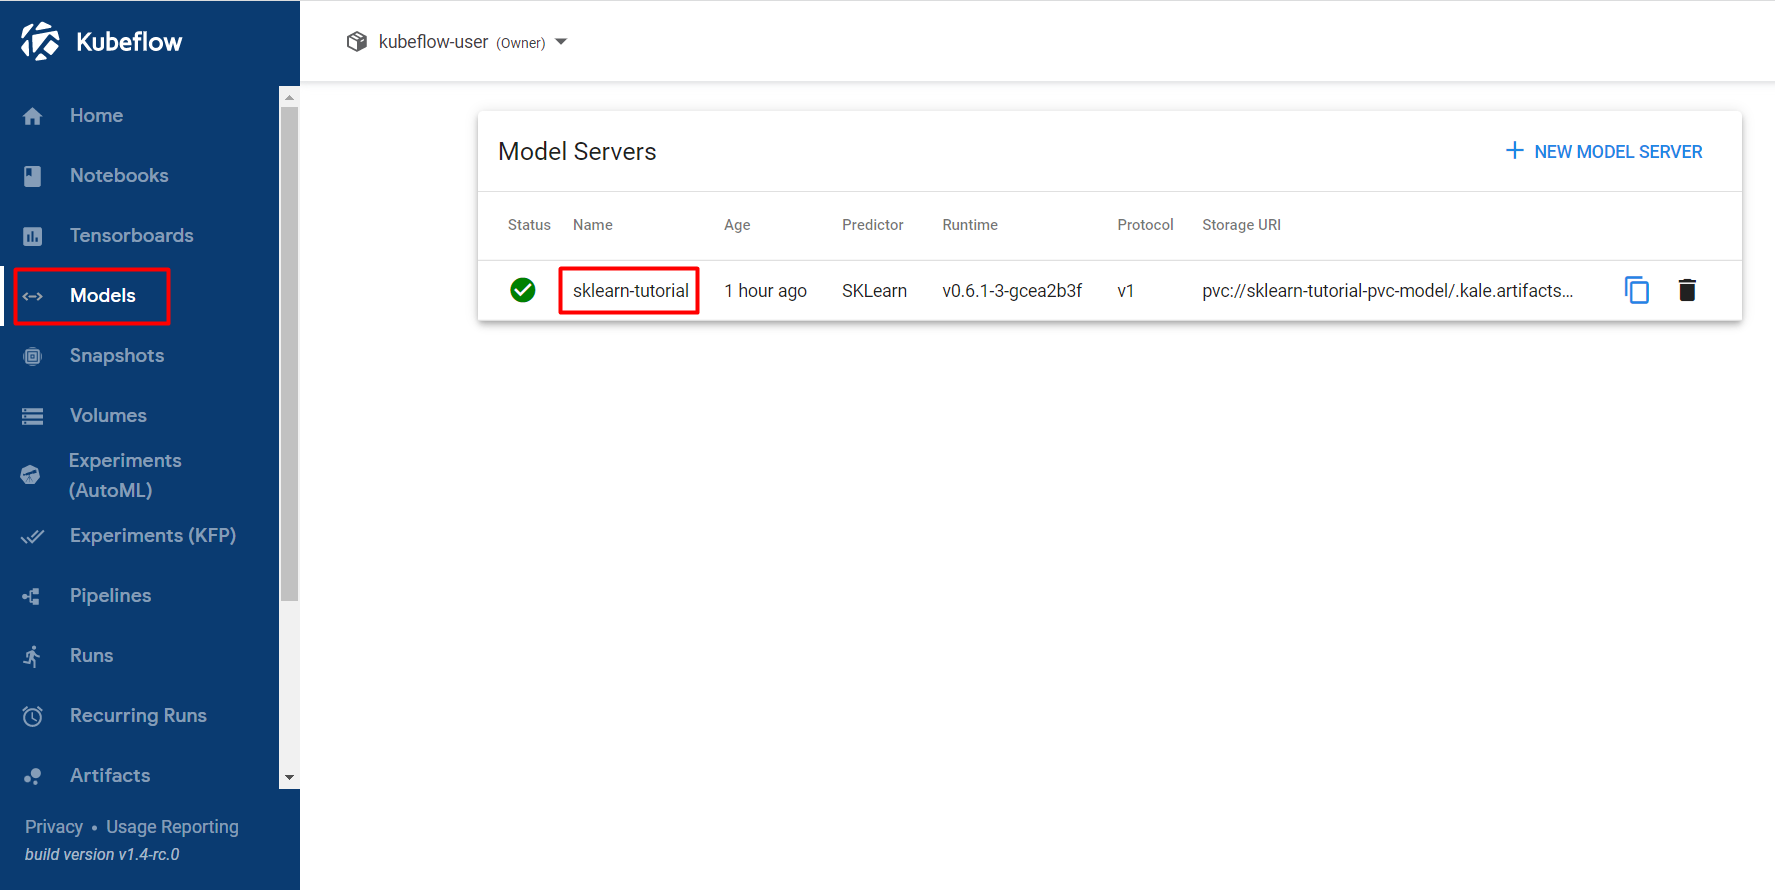This screenshot has width=1775, height=890.
Task: Click the Protocol column header
Action: click(1145, 225)
